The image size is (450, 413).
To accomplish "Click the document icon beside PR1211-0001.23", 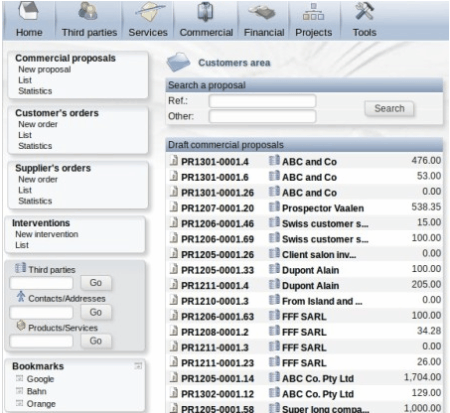I will [x=173, y=362].
